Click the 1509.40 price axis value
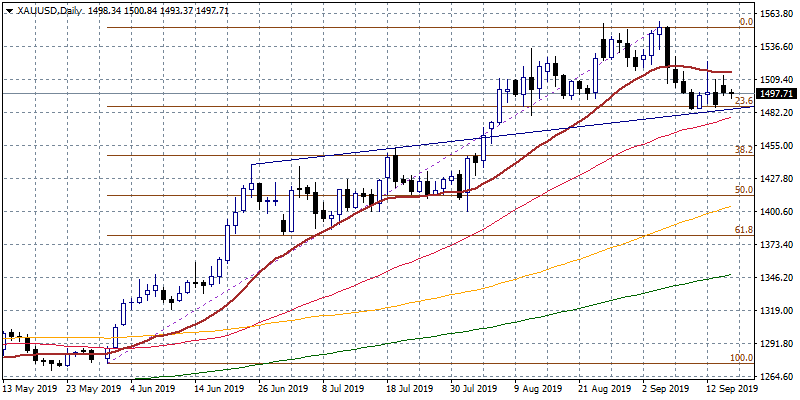This screenshot has height=400, width=800. tap(777, 80)
